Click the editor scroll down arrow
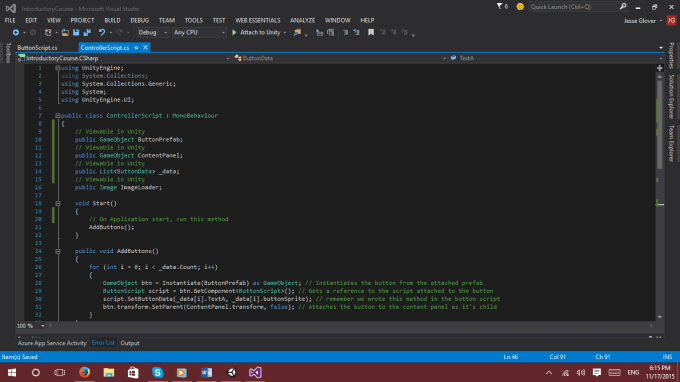This screenshot has width=680, height=382. pyautogui.click(x=660, y=317)
